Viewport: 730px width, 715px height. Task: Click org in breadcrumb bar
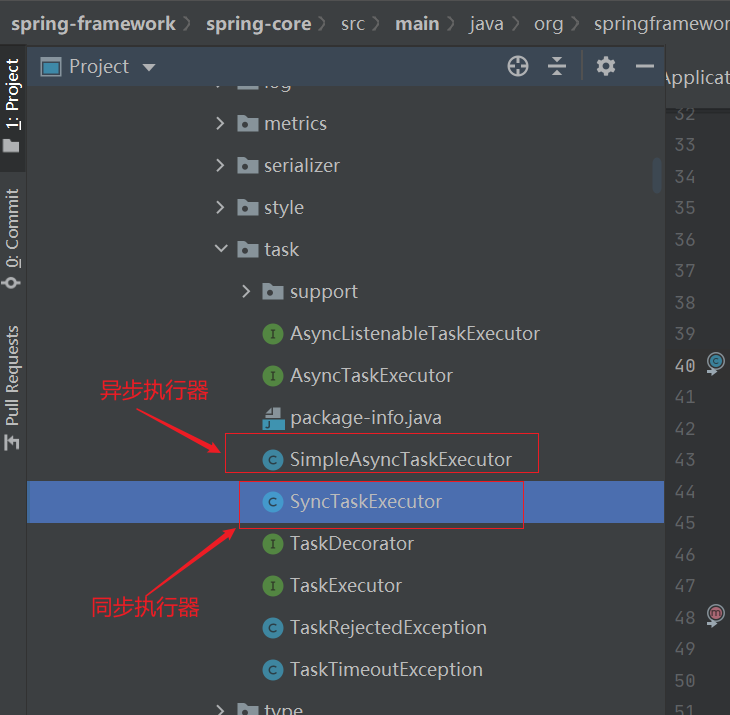pos(548,24)
